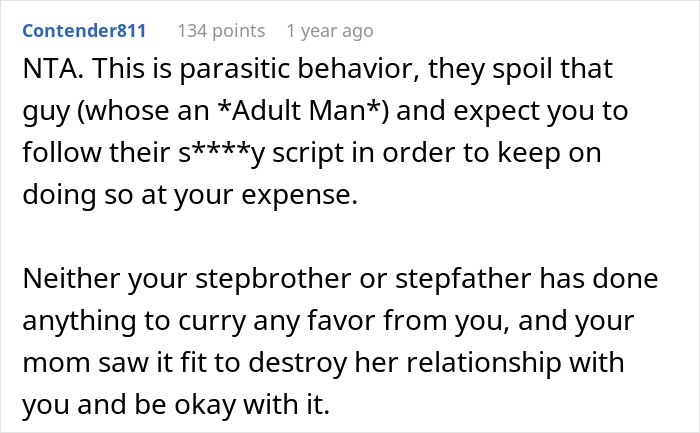
Task: Click the word NTA in the comment
Action: point(53,69)
